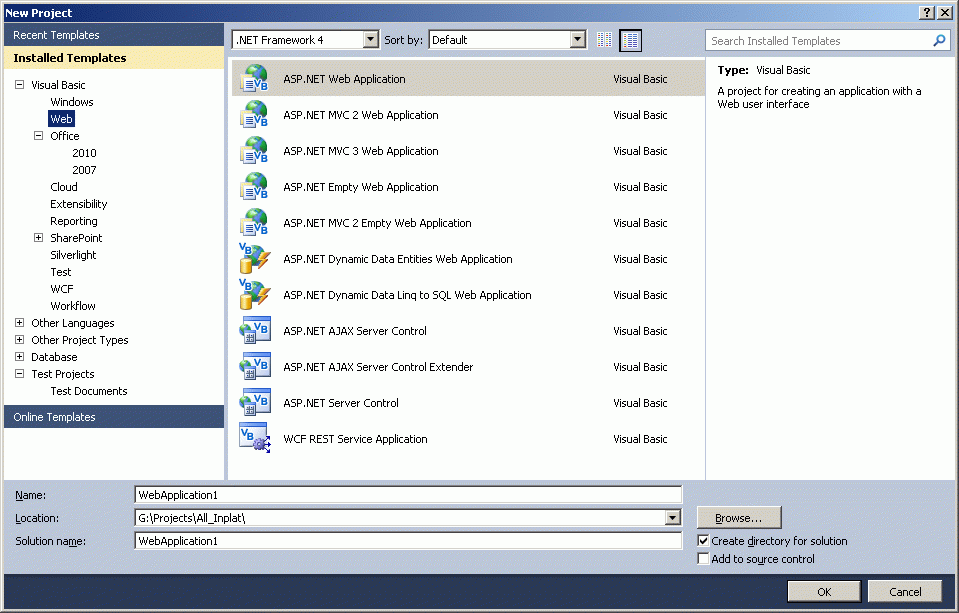The image size is (959, 613).
Task: Collapse the Office tree node
Action: coord(39,136)
